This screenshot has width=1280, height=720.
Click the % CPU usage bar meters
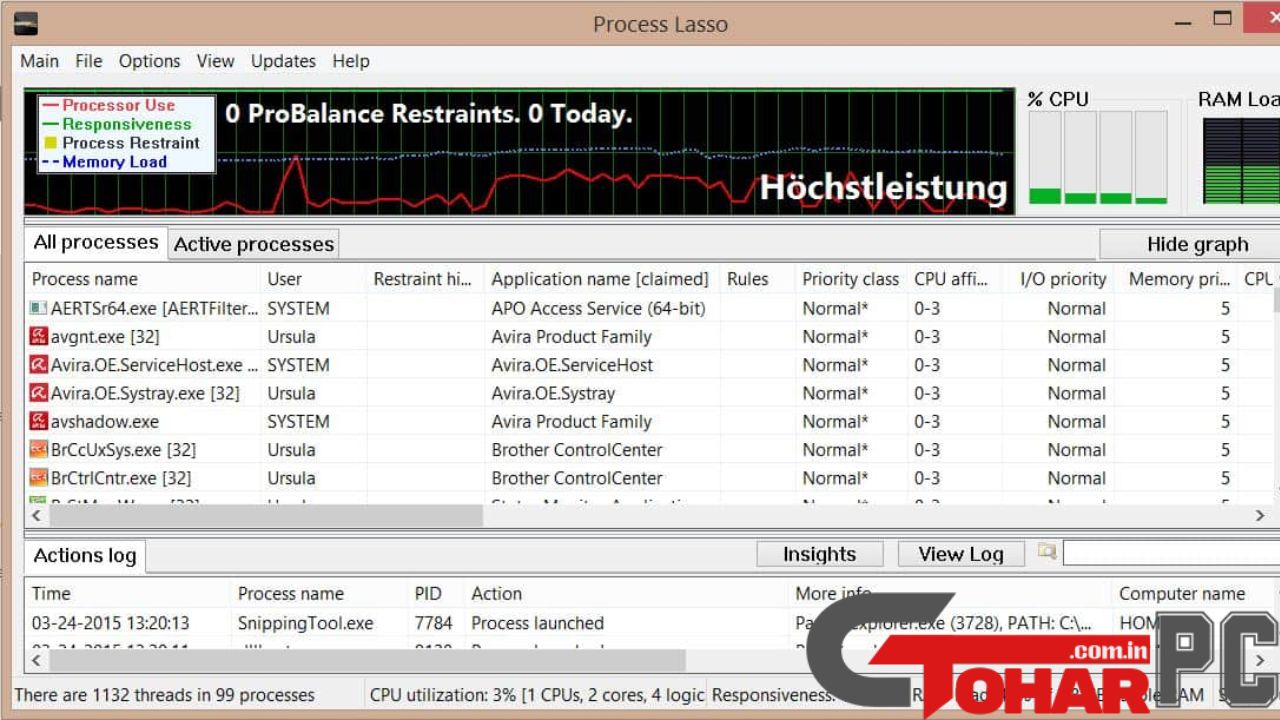pyautogui.click(x=1098, y=157)
